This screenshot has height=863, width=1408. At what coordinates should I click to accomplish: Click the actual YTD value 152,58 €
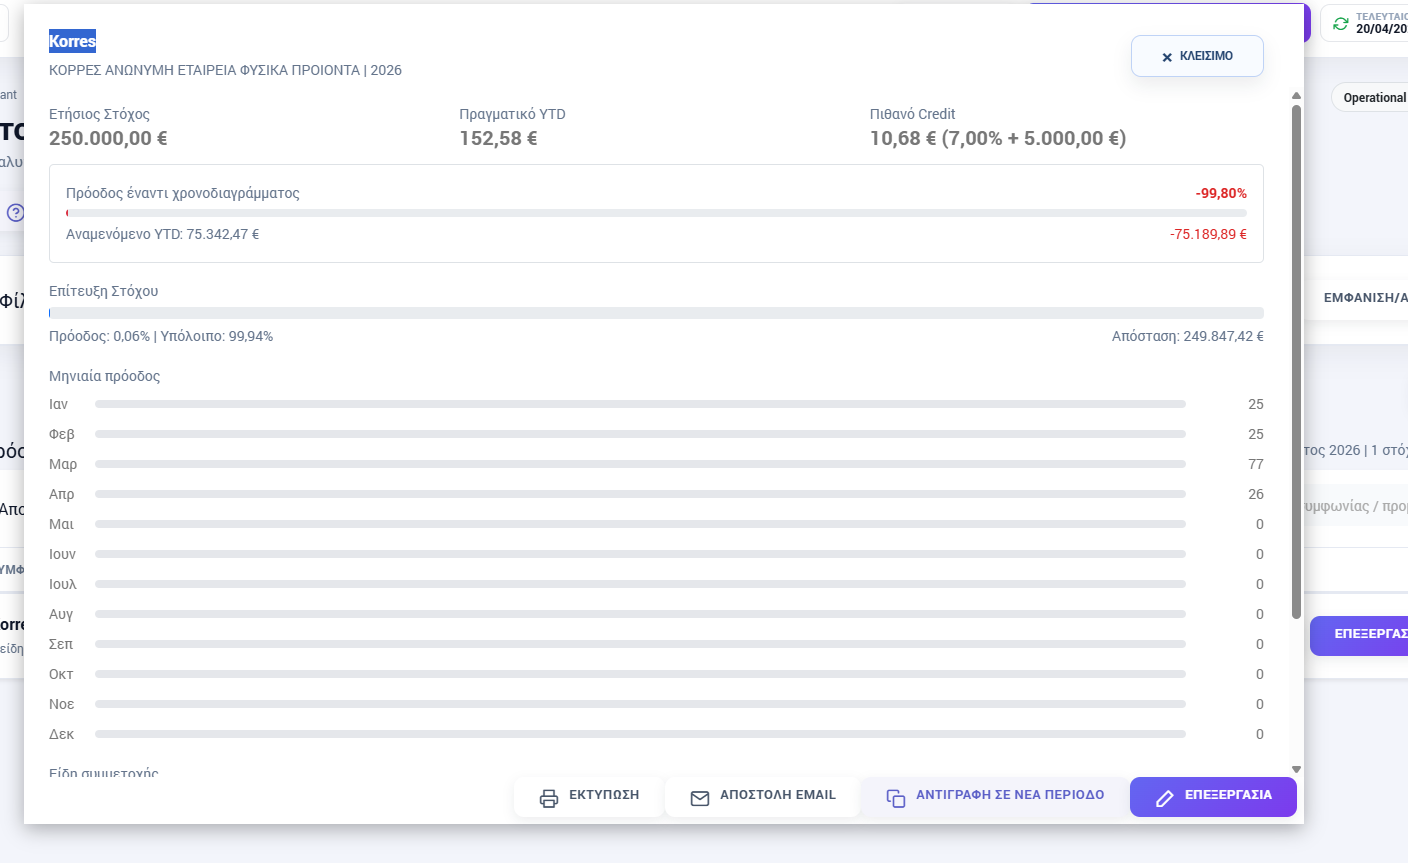click(498, 138)
